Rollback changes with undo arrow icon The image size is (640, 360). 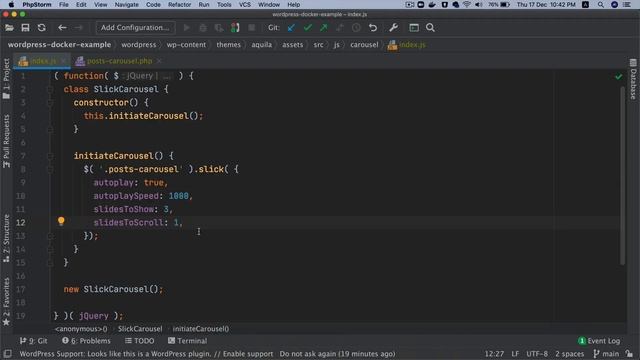click(x=373, y=28)
